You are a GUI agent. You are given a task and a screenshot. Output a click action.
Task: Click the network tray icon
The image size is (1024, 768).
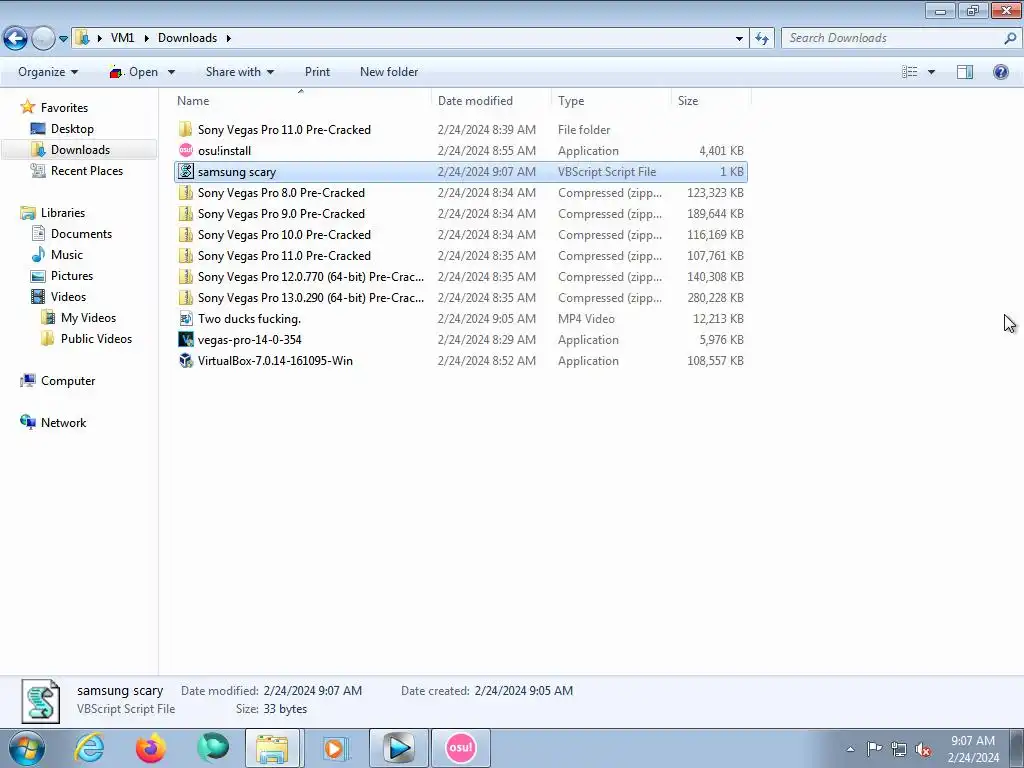(x=899, y=749)
